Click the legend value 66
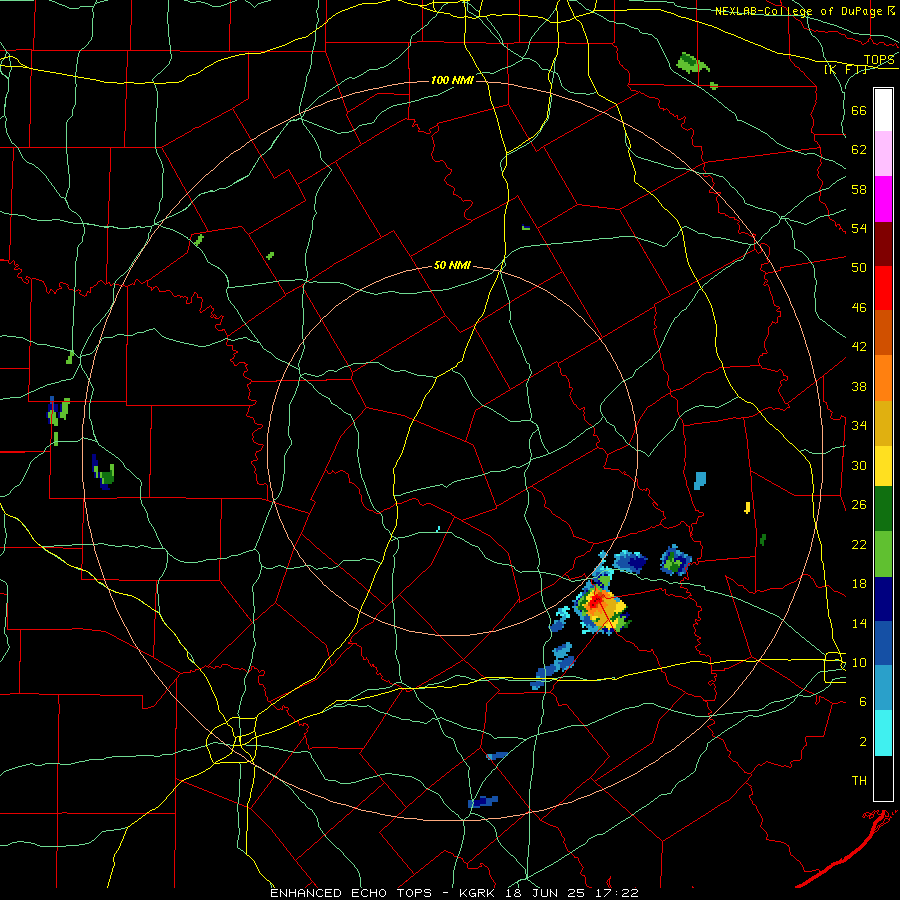The height and width of the screenshot is (900, 900). click(859, 111)
